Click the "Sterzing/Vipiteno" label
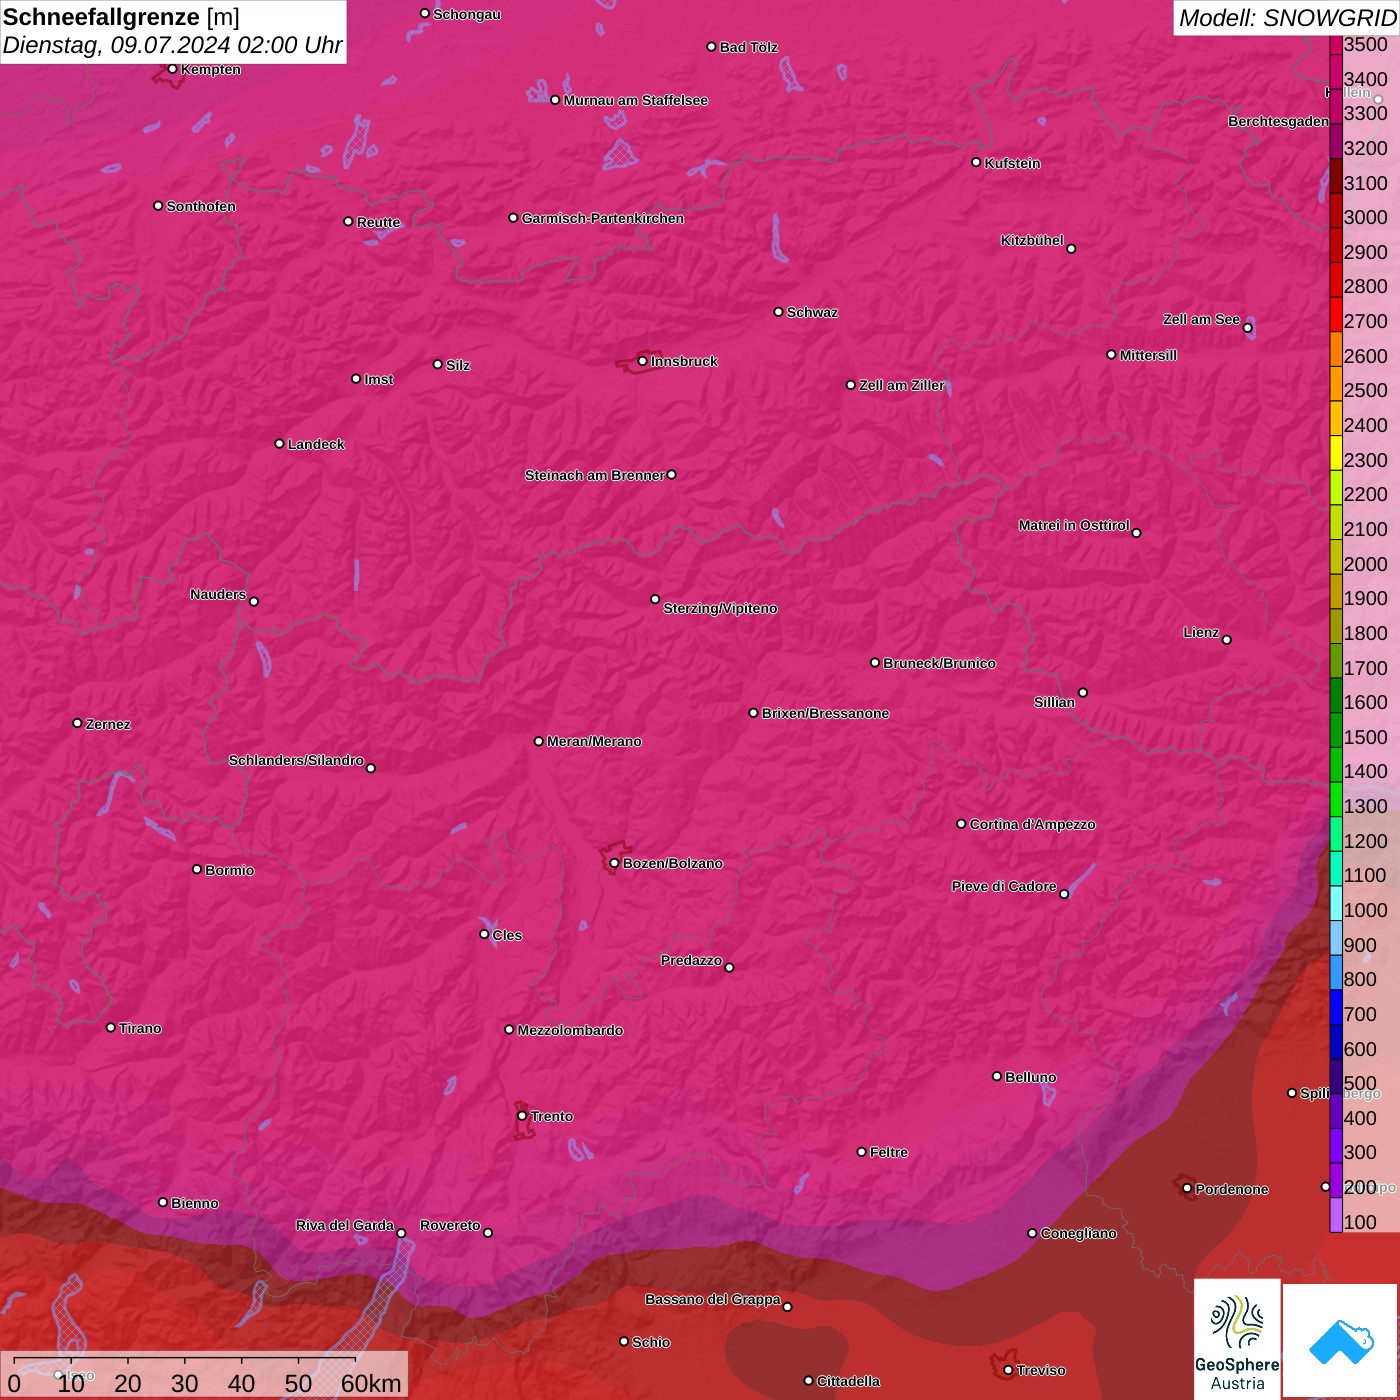 [720, 608]
